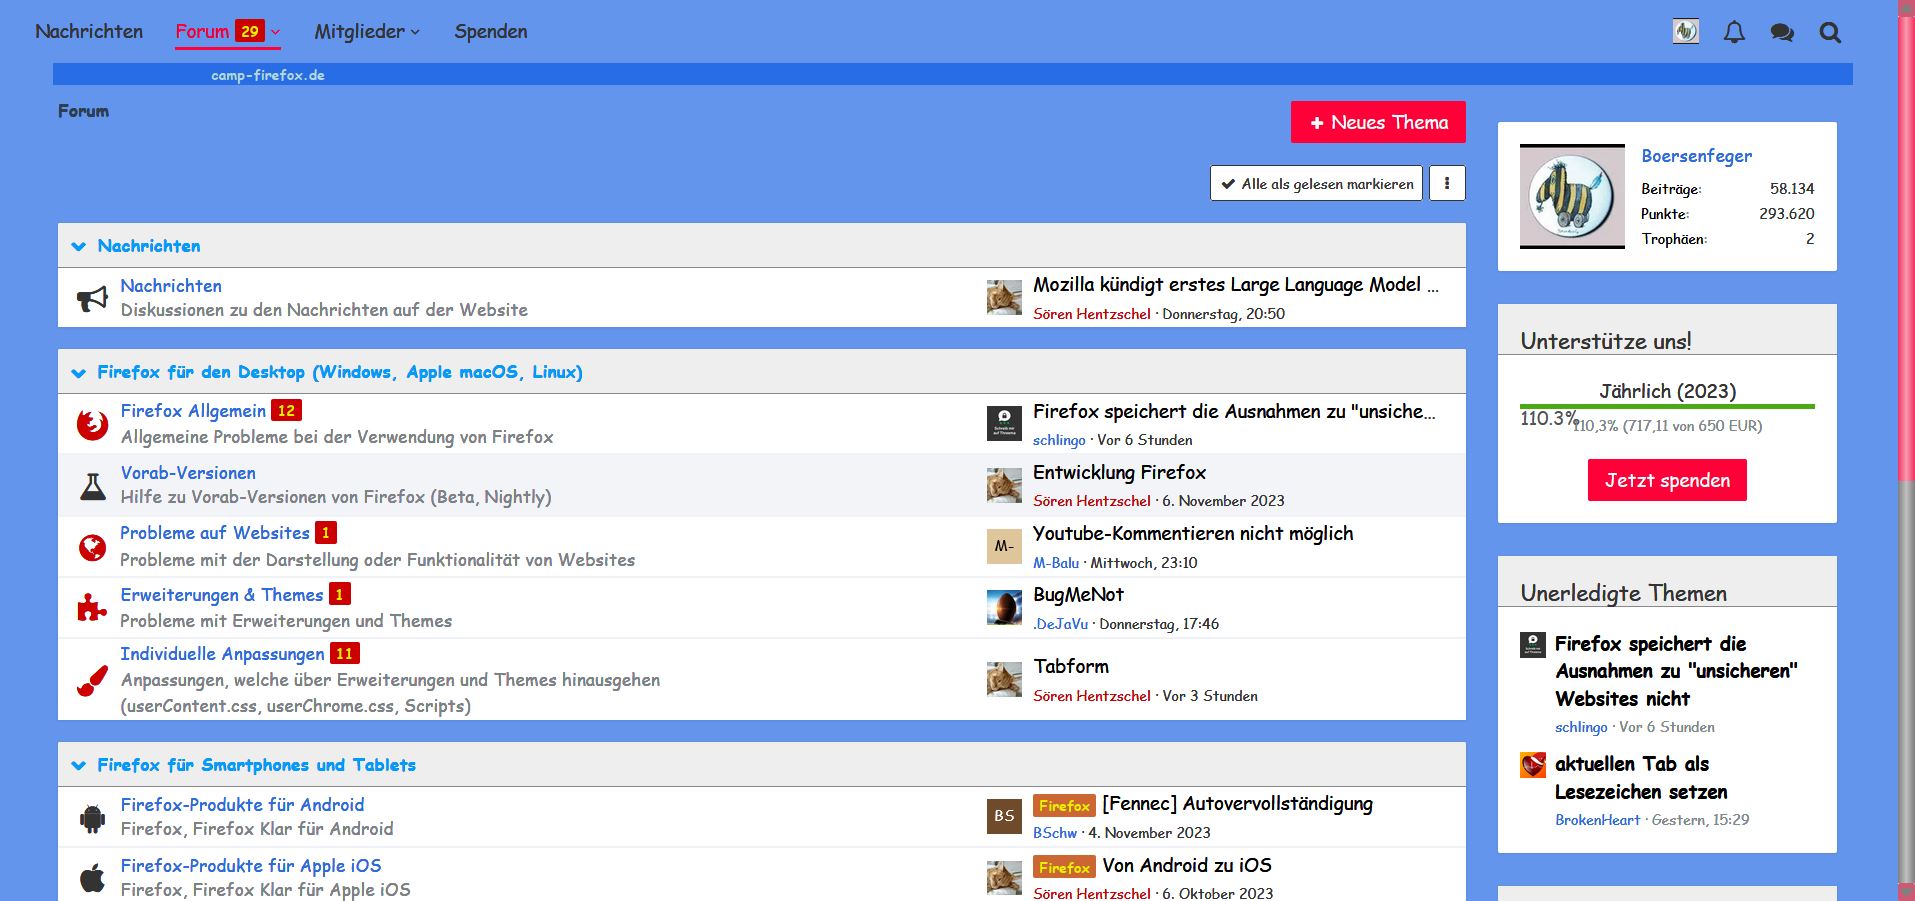Click Firefox label tag on Fennec thread
Viewport: 1915px width, 901px height.
click(x=1064, y=806)
